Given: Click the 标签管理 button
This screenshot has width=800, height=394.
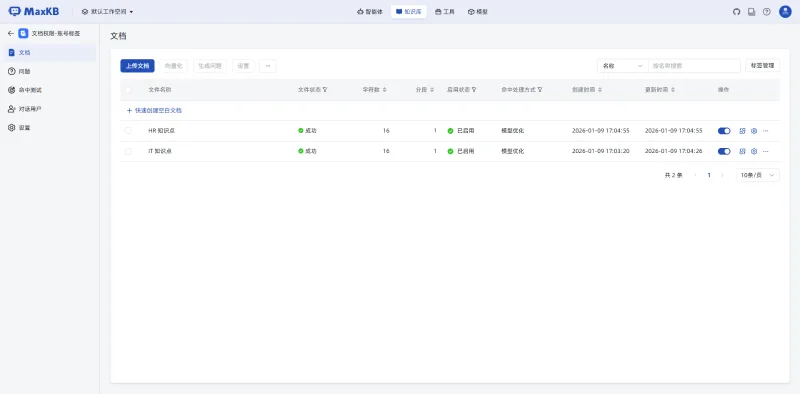Looking at the screenshot, I should click(762, 66).
